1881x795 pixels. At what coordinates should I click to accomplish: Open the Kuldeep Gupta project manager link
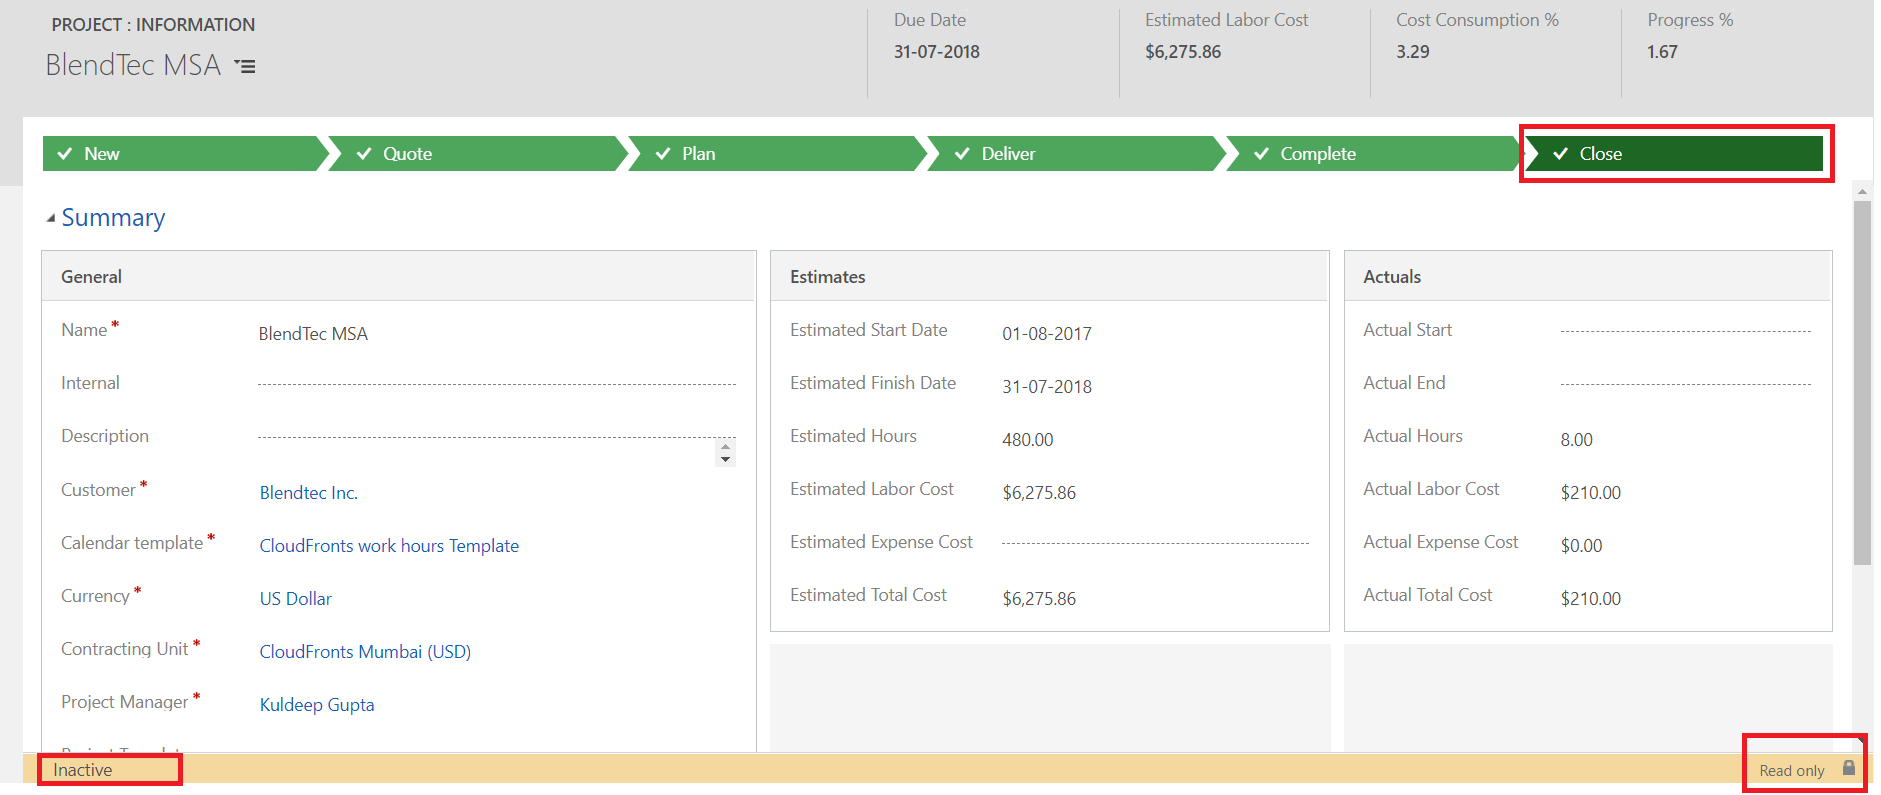pyautogui.click(x=317, y=705)
